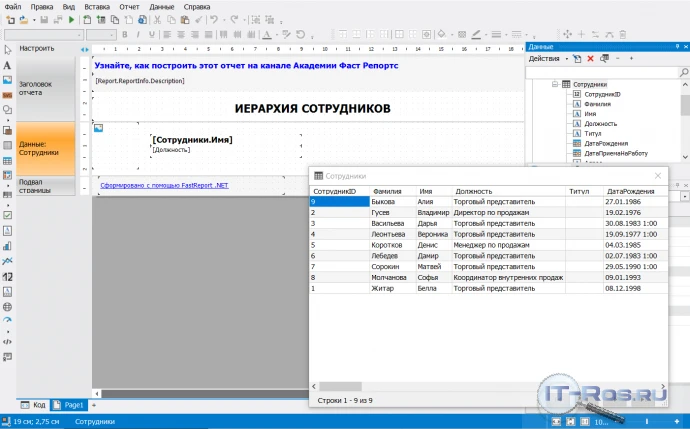The height and width of the screenshot is (429, 690).
Task: Select the Sparkline object tool
Action: coord(7,261)
